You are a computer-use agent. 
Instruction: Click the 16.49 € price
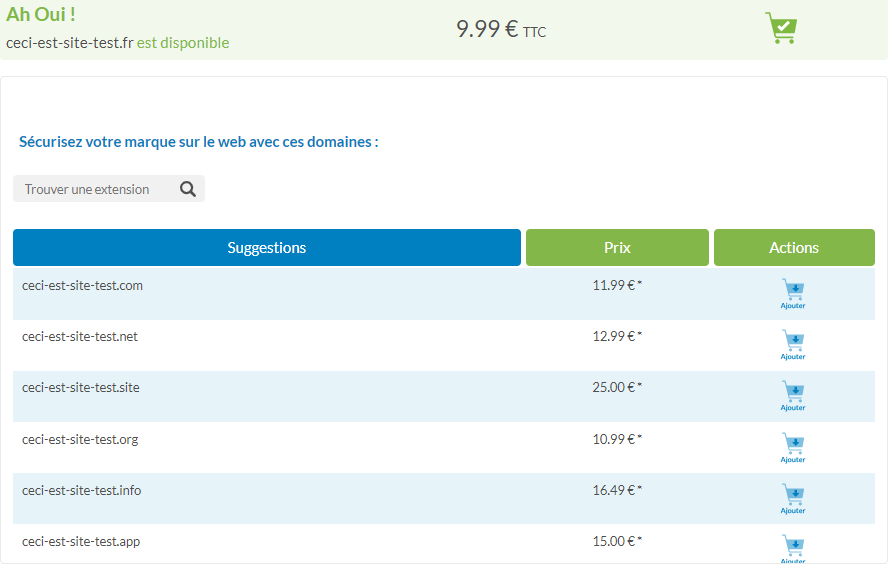[617, 491]
